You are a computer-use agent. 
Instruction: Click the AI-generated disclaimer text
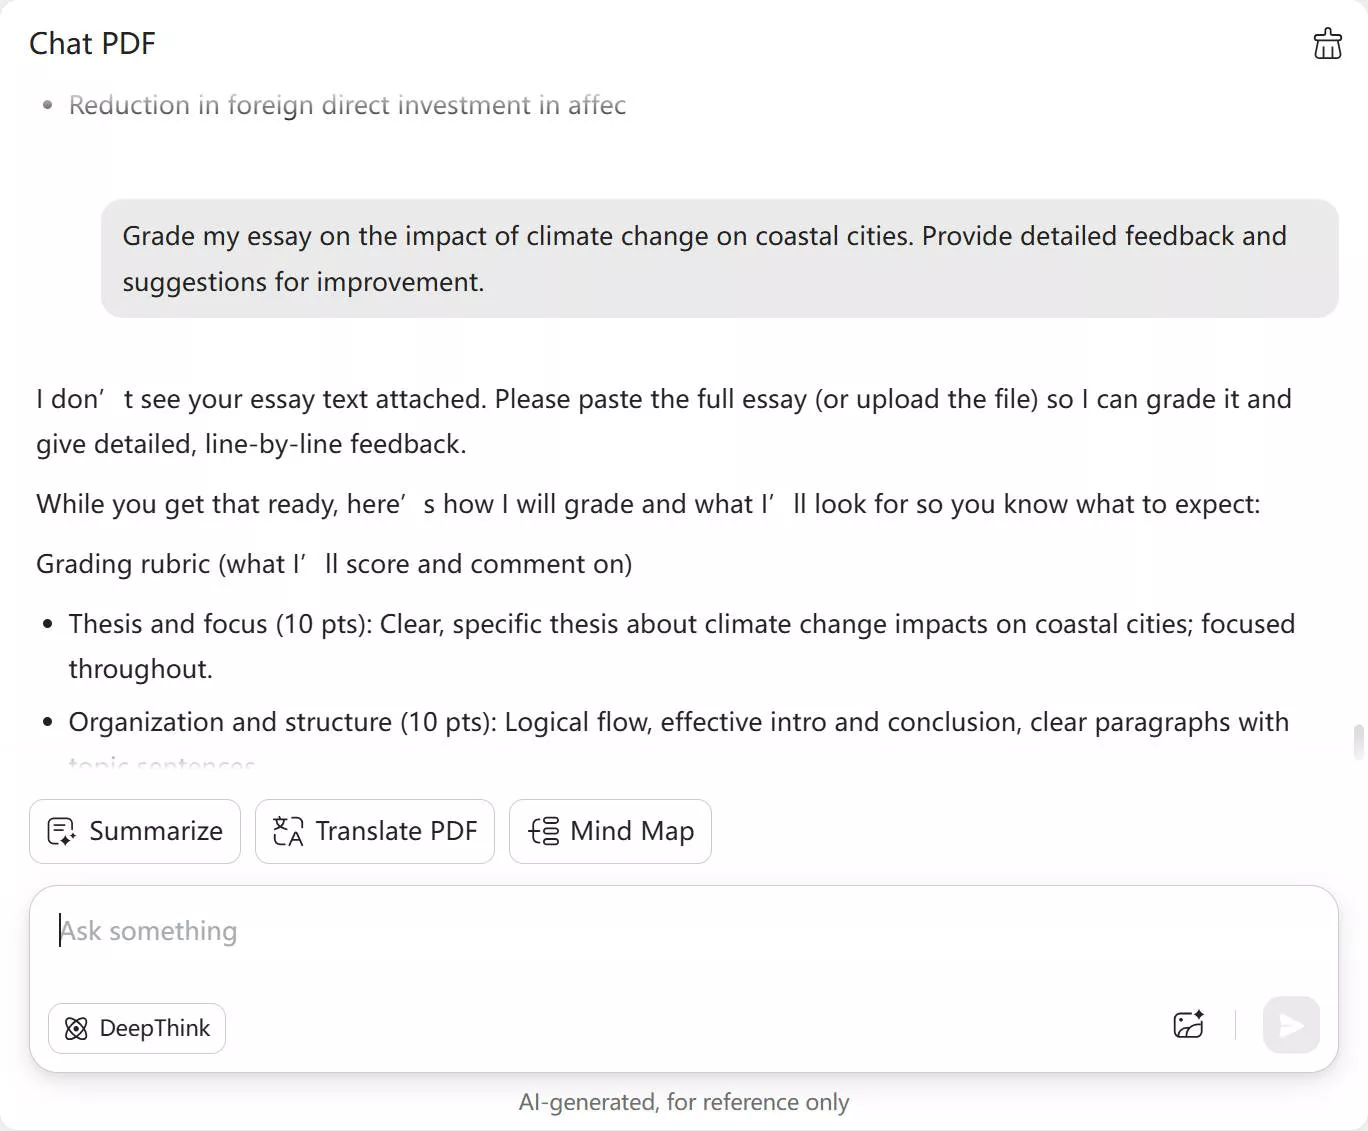click(x=684, y=1101)
